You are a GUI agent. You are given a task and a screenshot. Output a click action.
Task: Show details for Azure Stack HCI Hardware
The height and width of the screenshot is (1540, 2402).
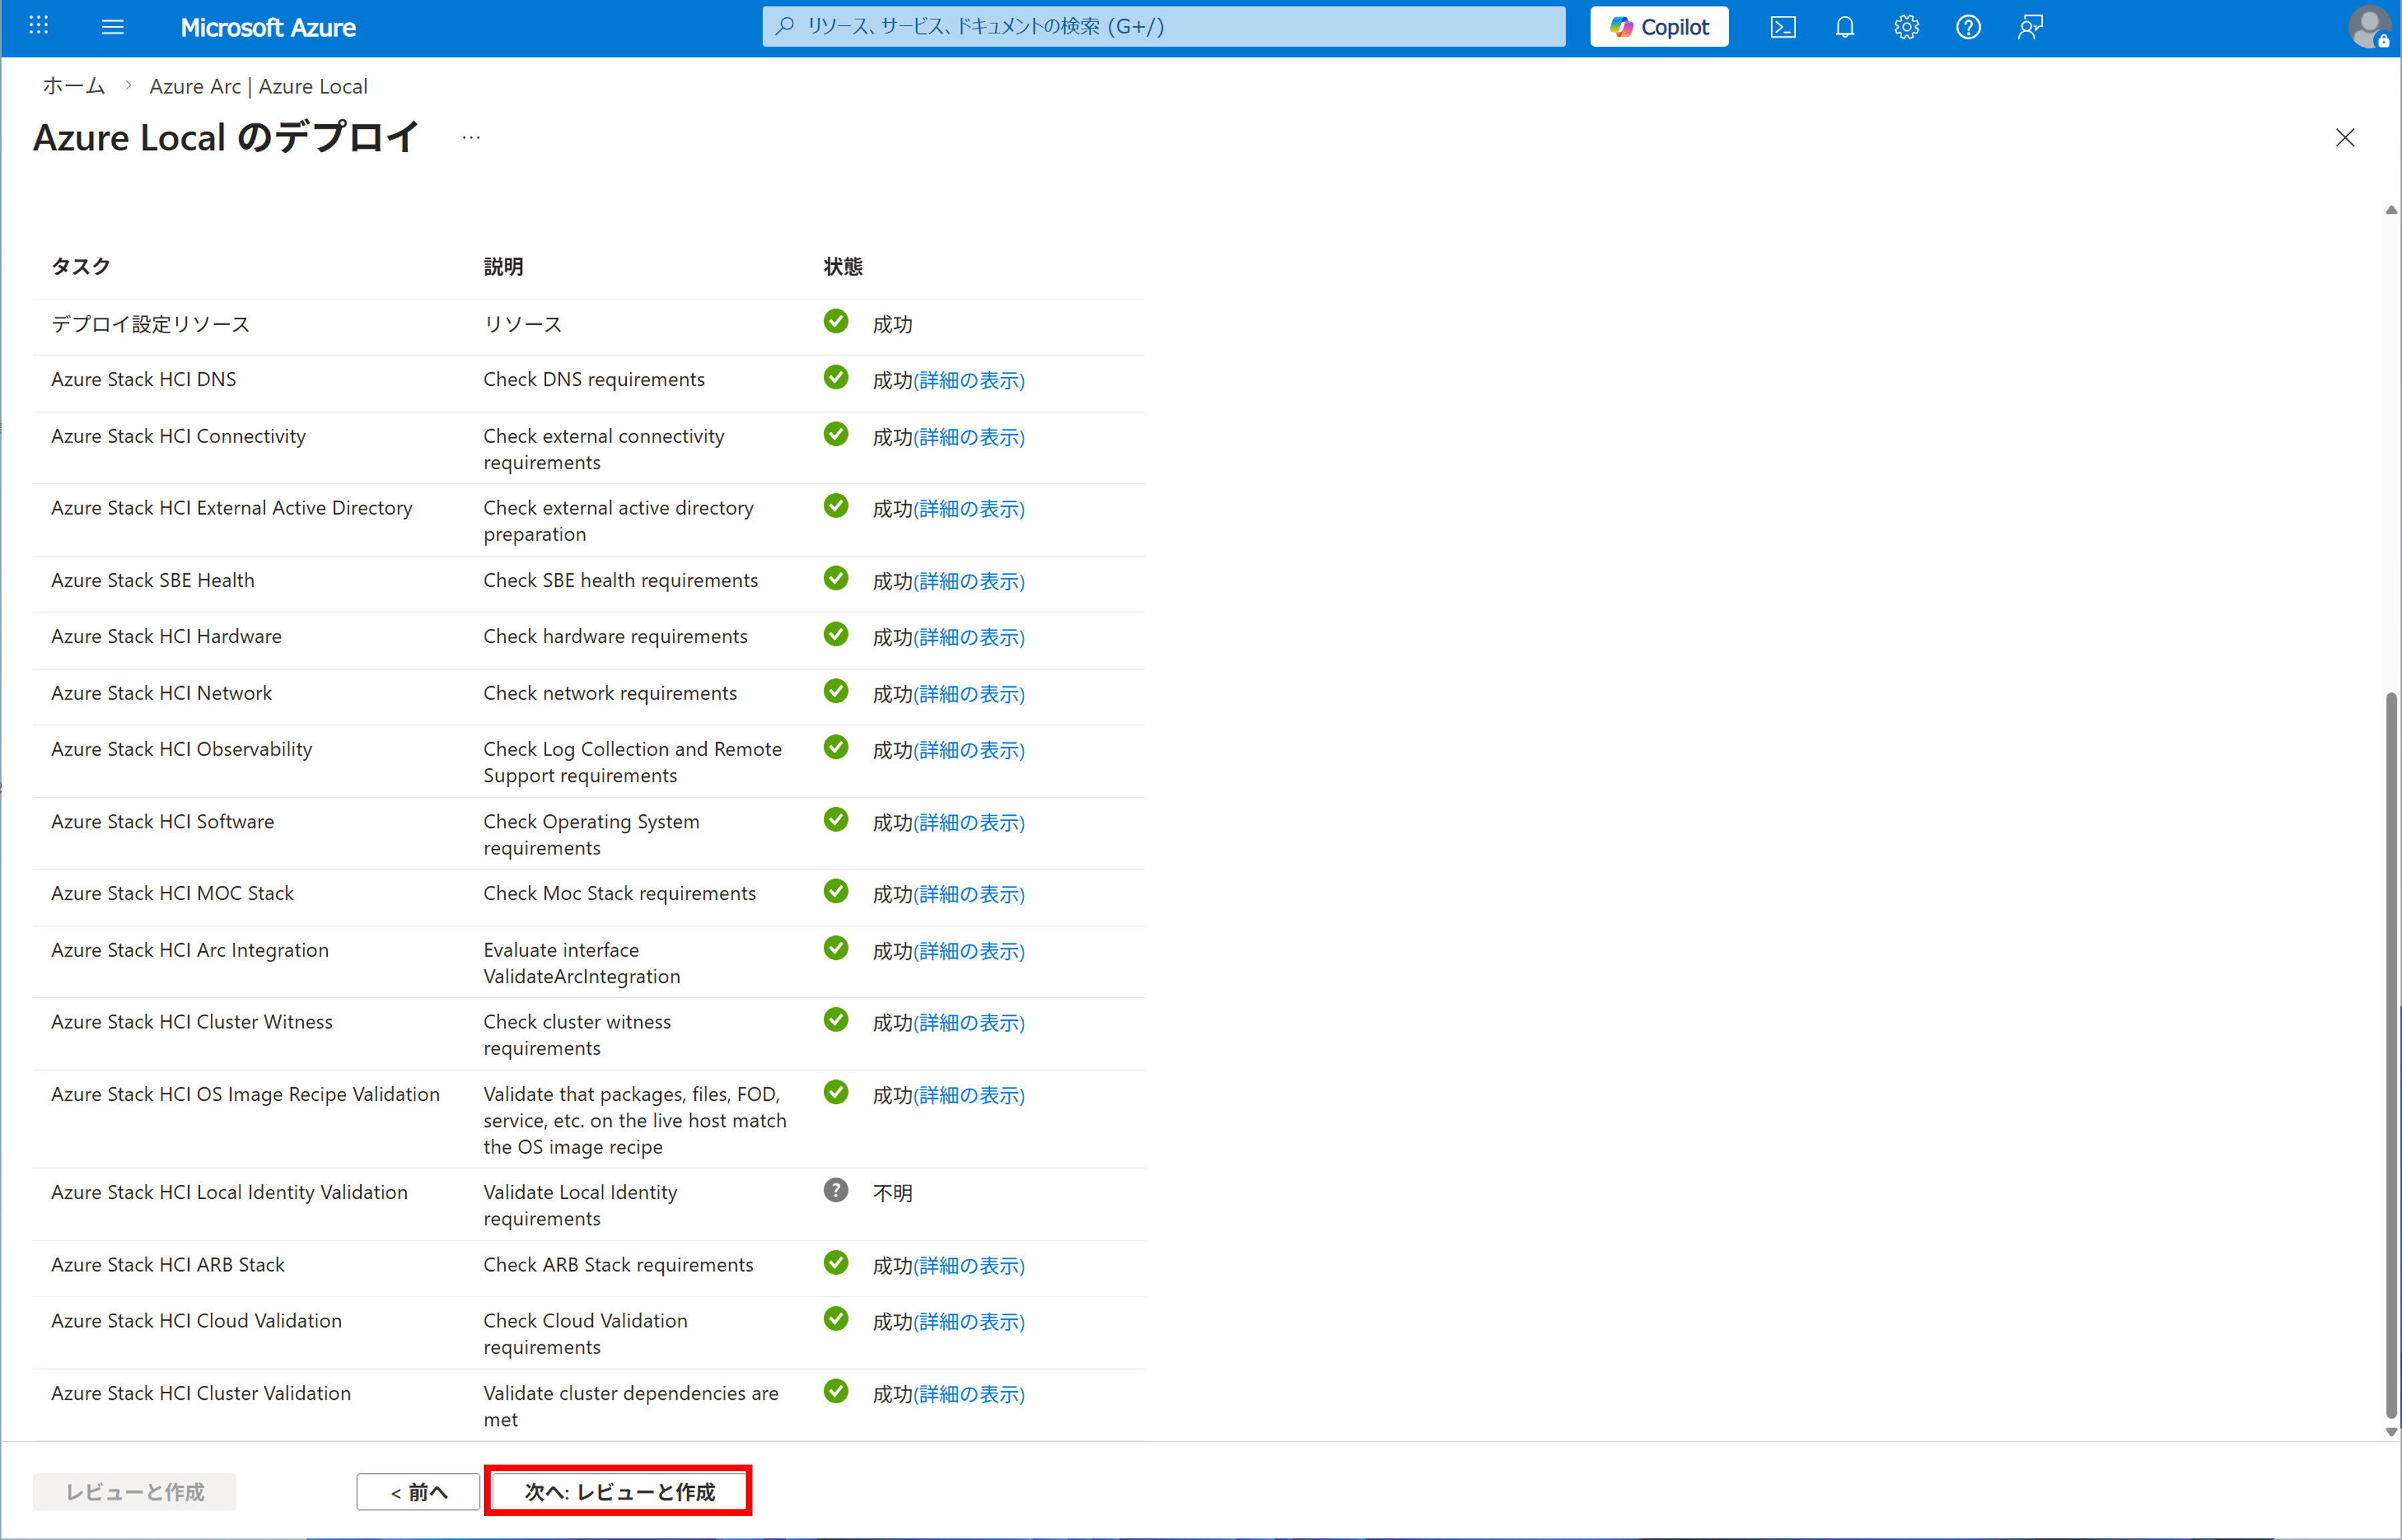(968, 637)
